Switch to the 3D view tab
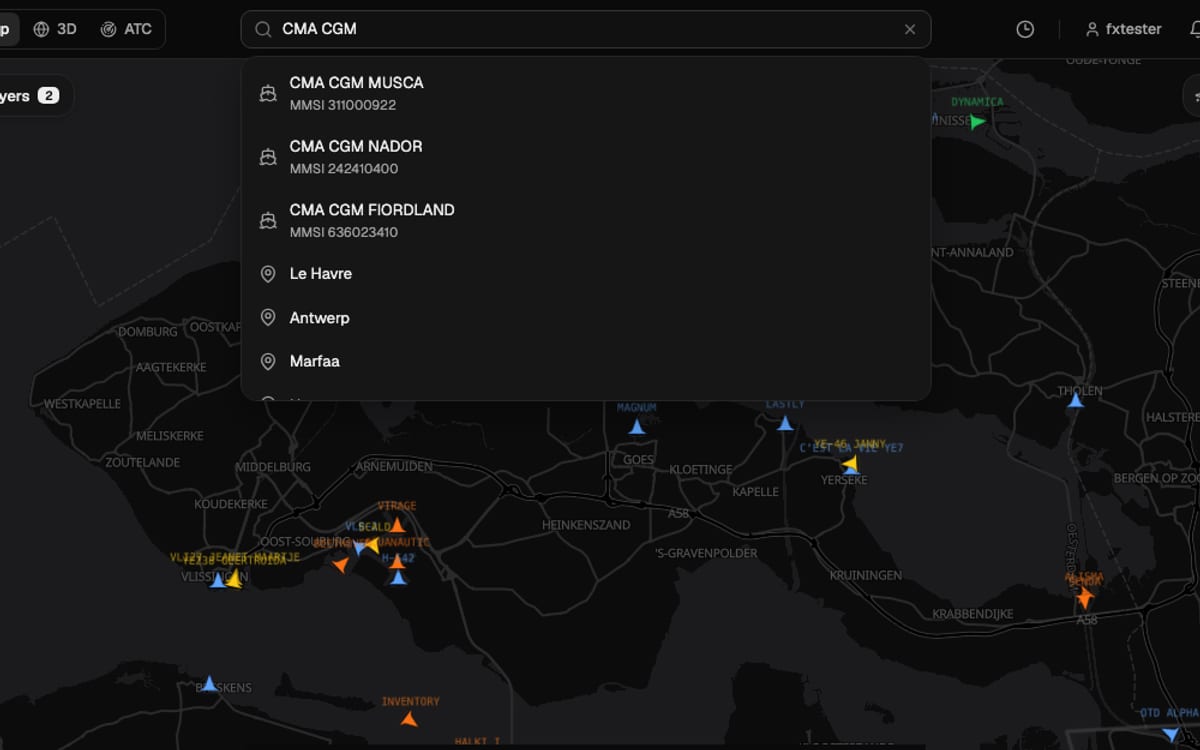1200x750 pixels. (x=55, y=29)
